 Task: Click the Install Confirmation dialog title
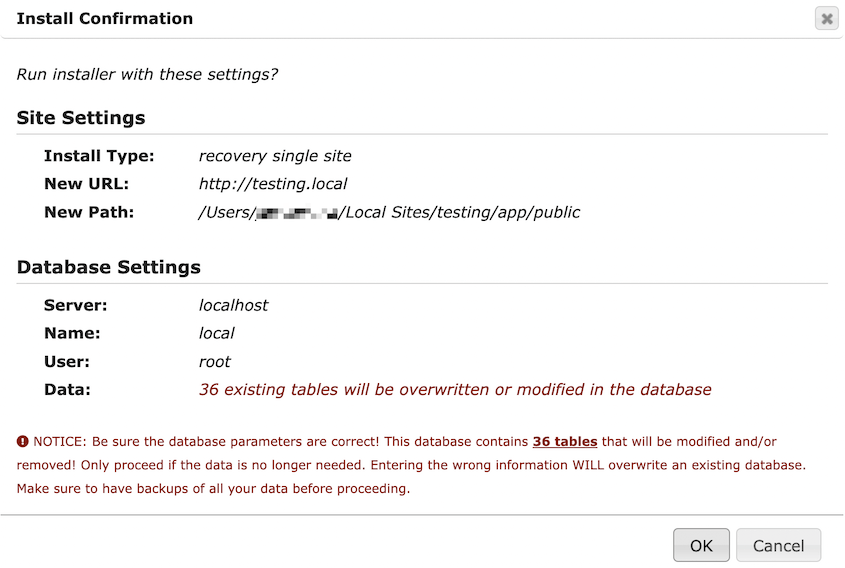coord(105,18)
